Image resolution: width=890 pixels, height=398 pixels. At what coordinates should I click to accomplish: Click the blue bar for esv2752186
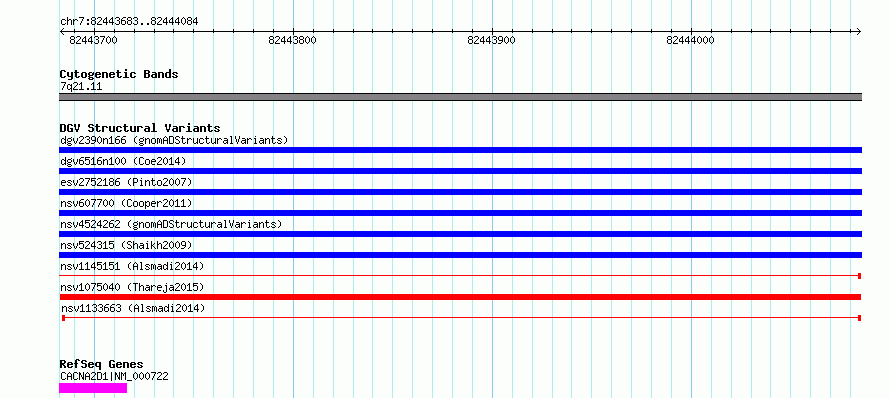click(460, 192)
